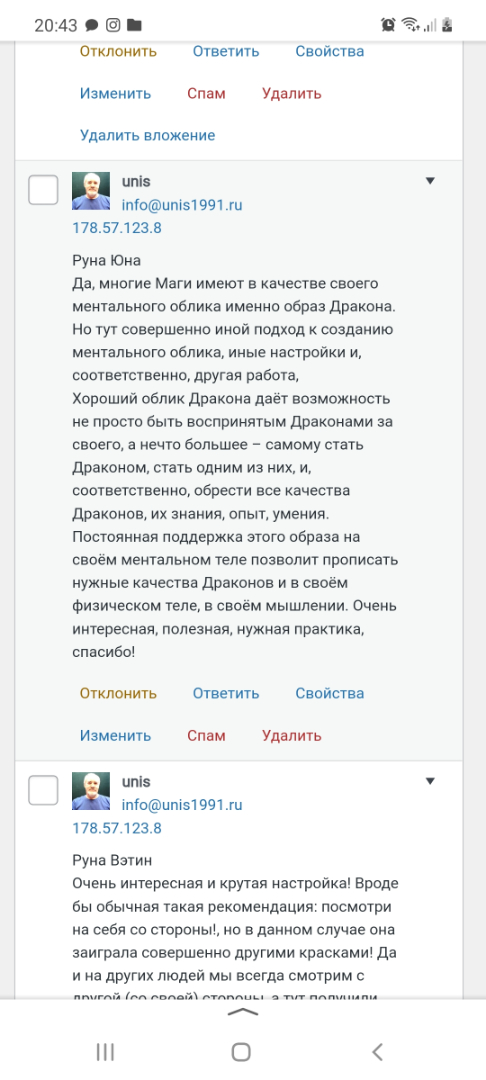Expand the arrow on Руна Вэтин comment
The height and width of the screenshot is (1080, 486).
430,781
